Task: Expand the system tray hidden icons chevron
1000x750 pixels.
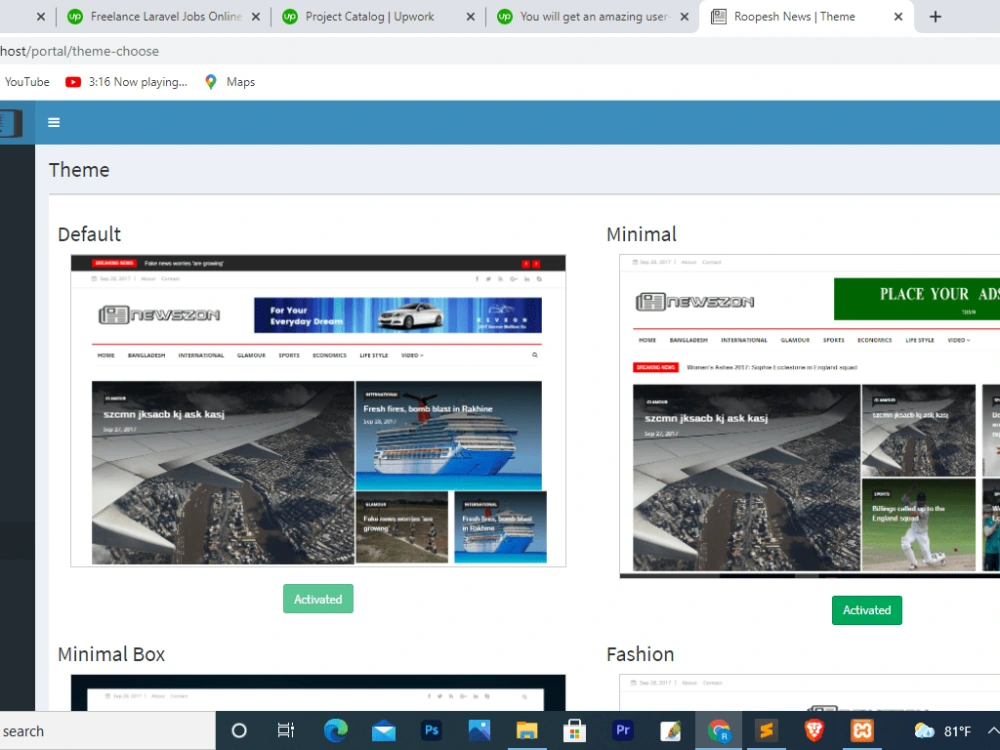Action: (992, 731)
